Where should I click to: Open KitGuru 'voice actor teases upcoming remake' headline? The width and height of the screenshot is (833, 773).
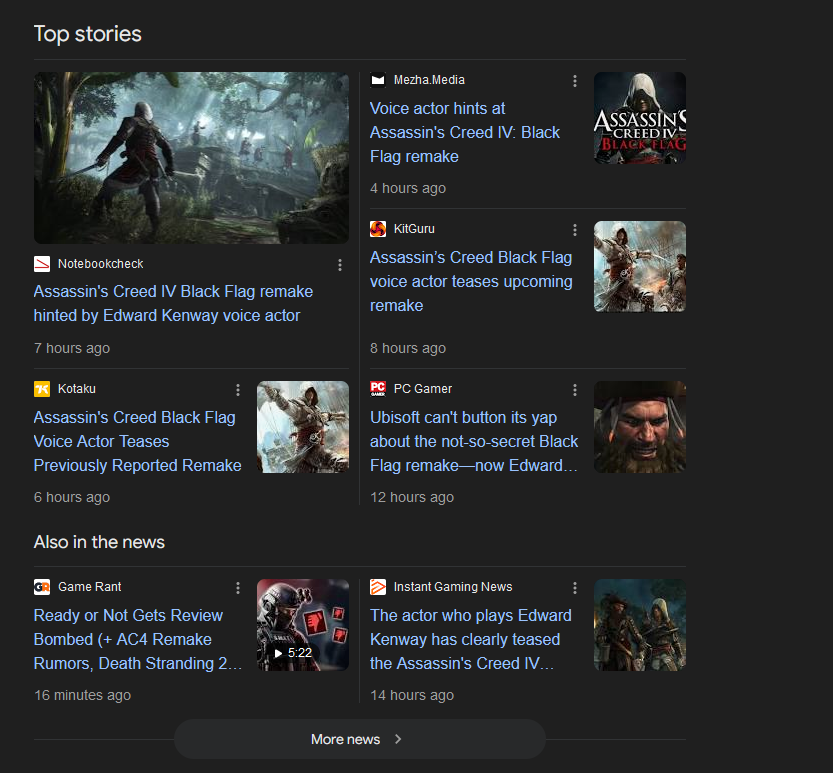(x=471, y=282)
